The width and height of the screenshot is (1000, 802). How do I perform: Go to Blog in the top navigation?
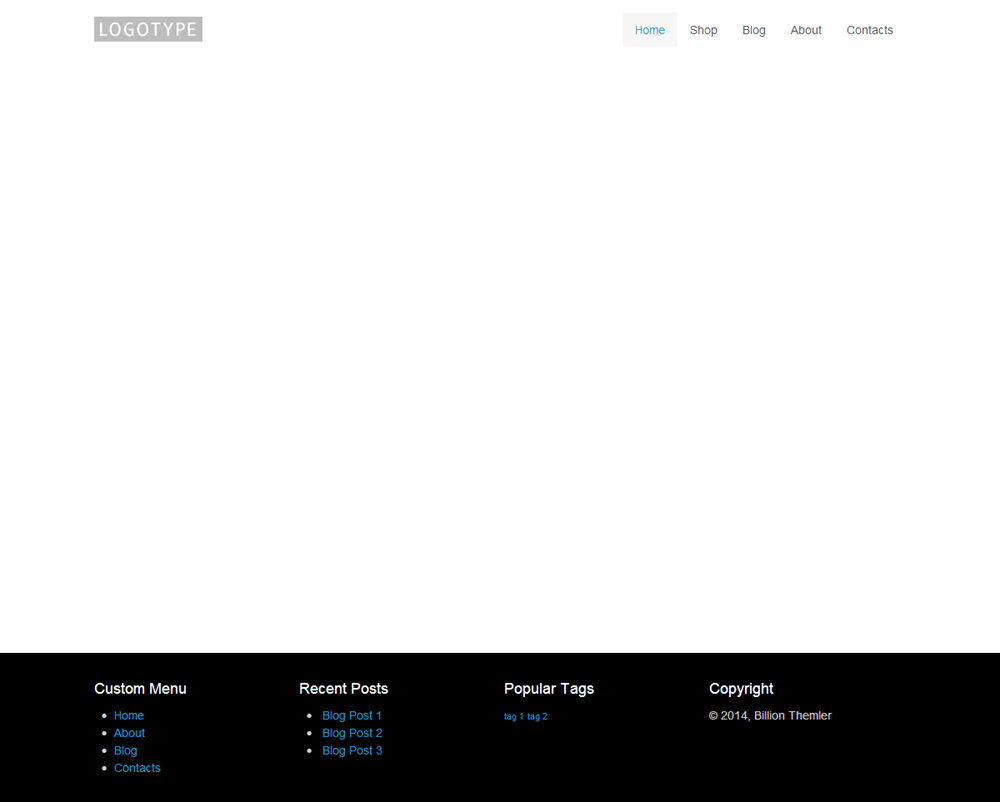pos(753,30)
